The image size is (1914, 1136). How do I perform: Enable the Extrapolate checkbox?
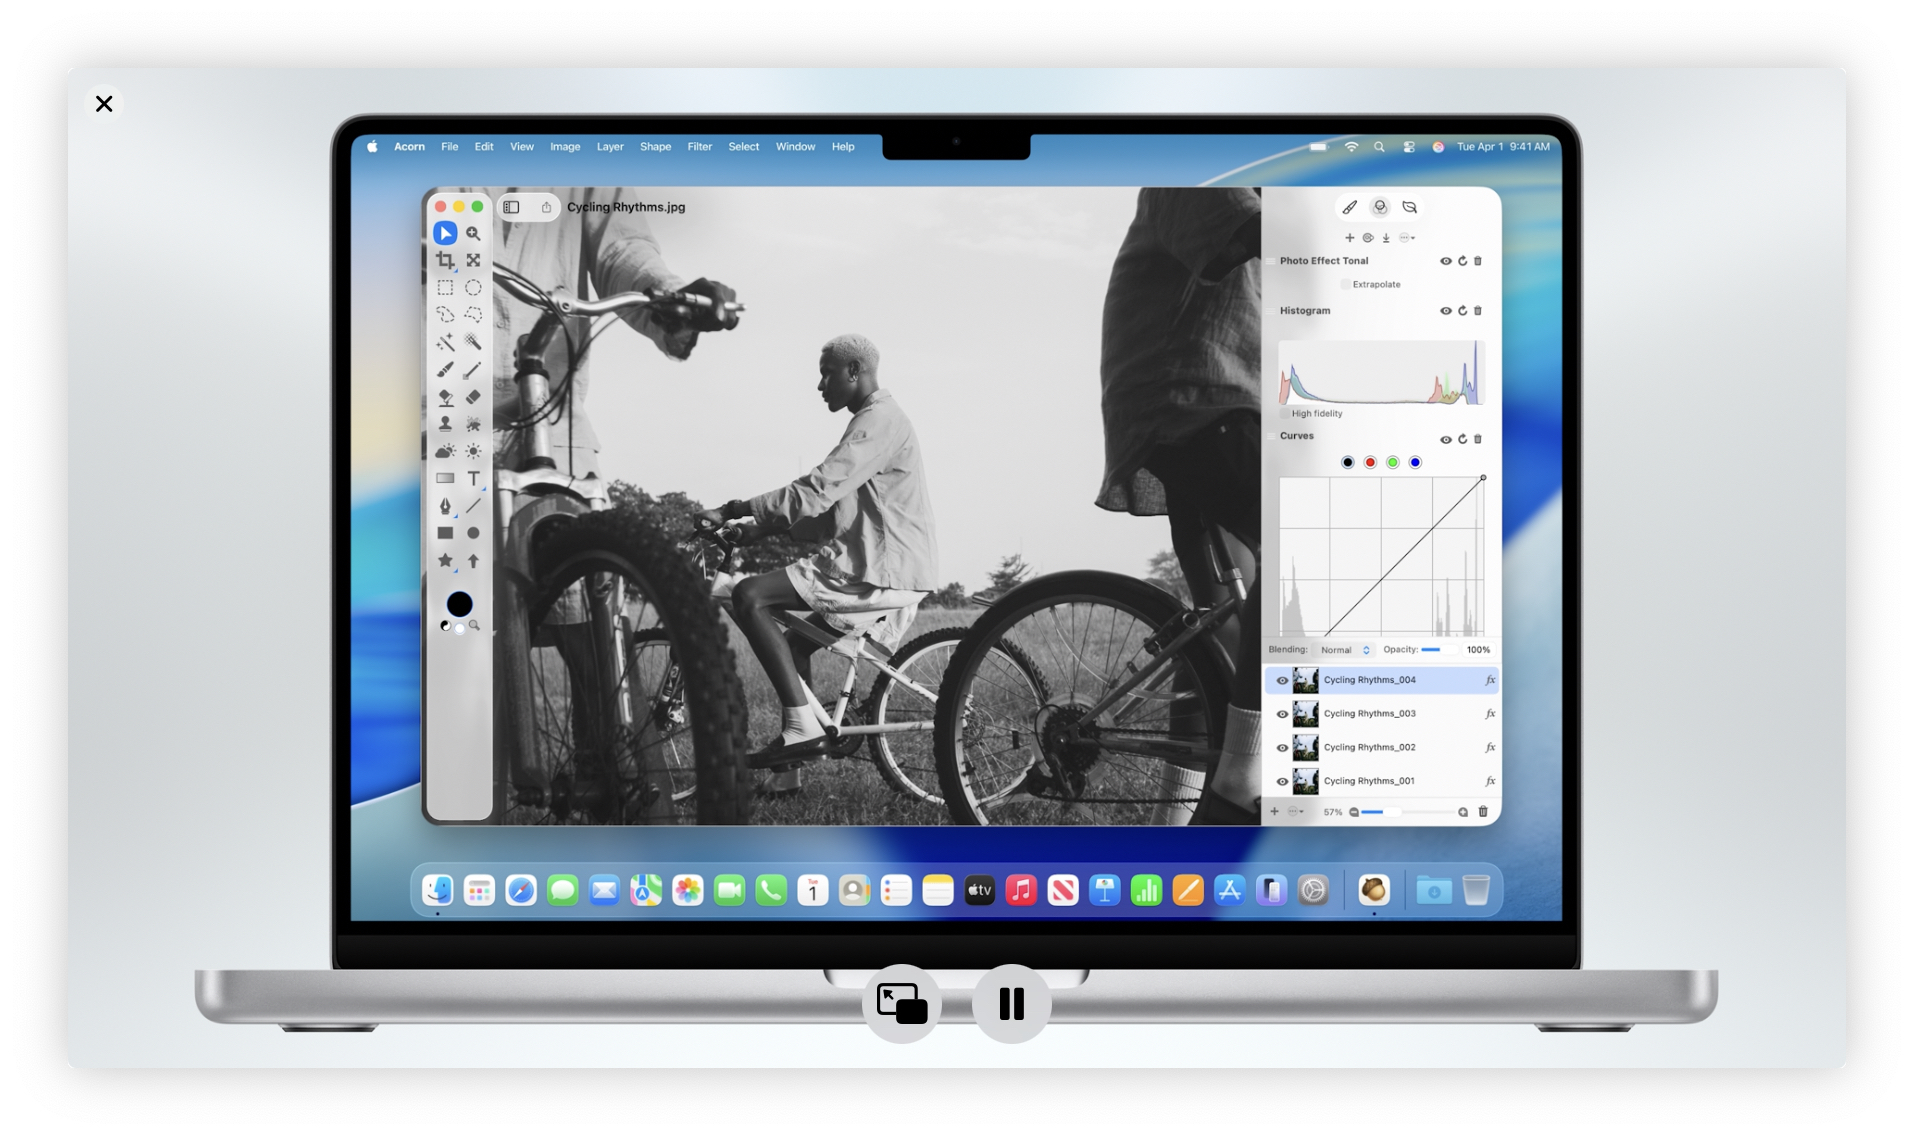pyautogui.click(x=1345, y=285)
